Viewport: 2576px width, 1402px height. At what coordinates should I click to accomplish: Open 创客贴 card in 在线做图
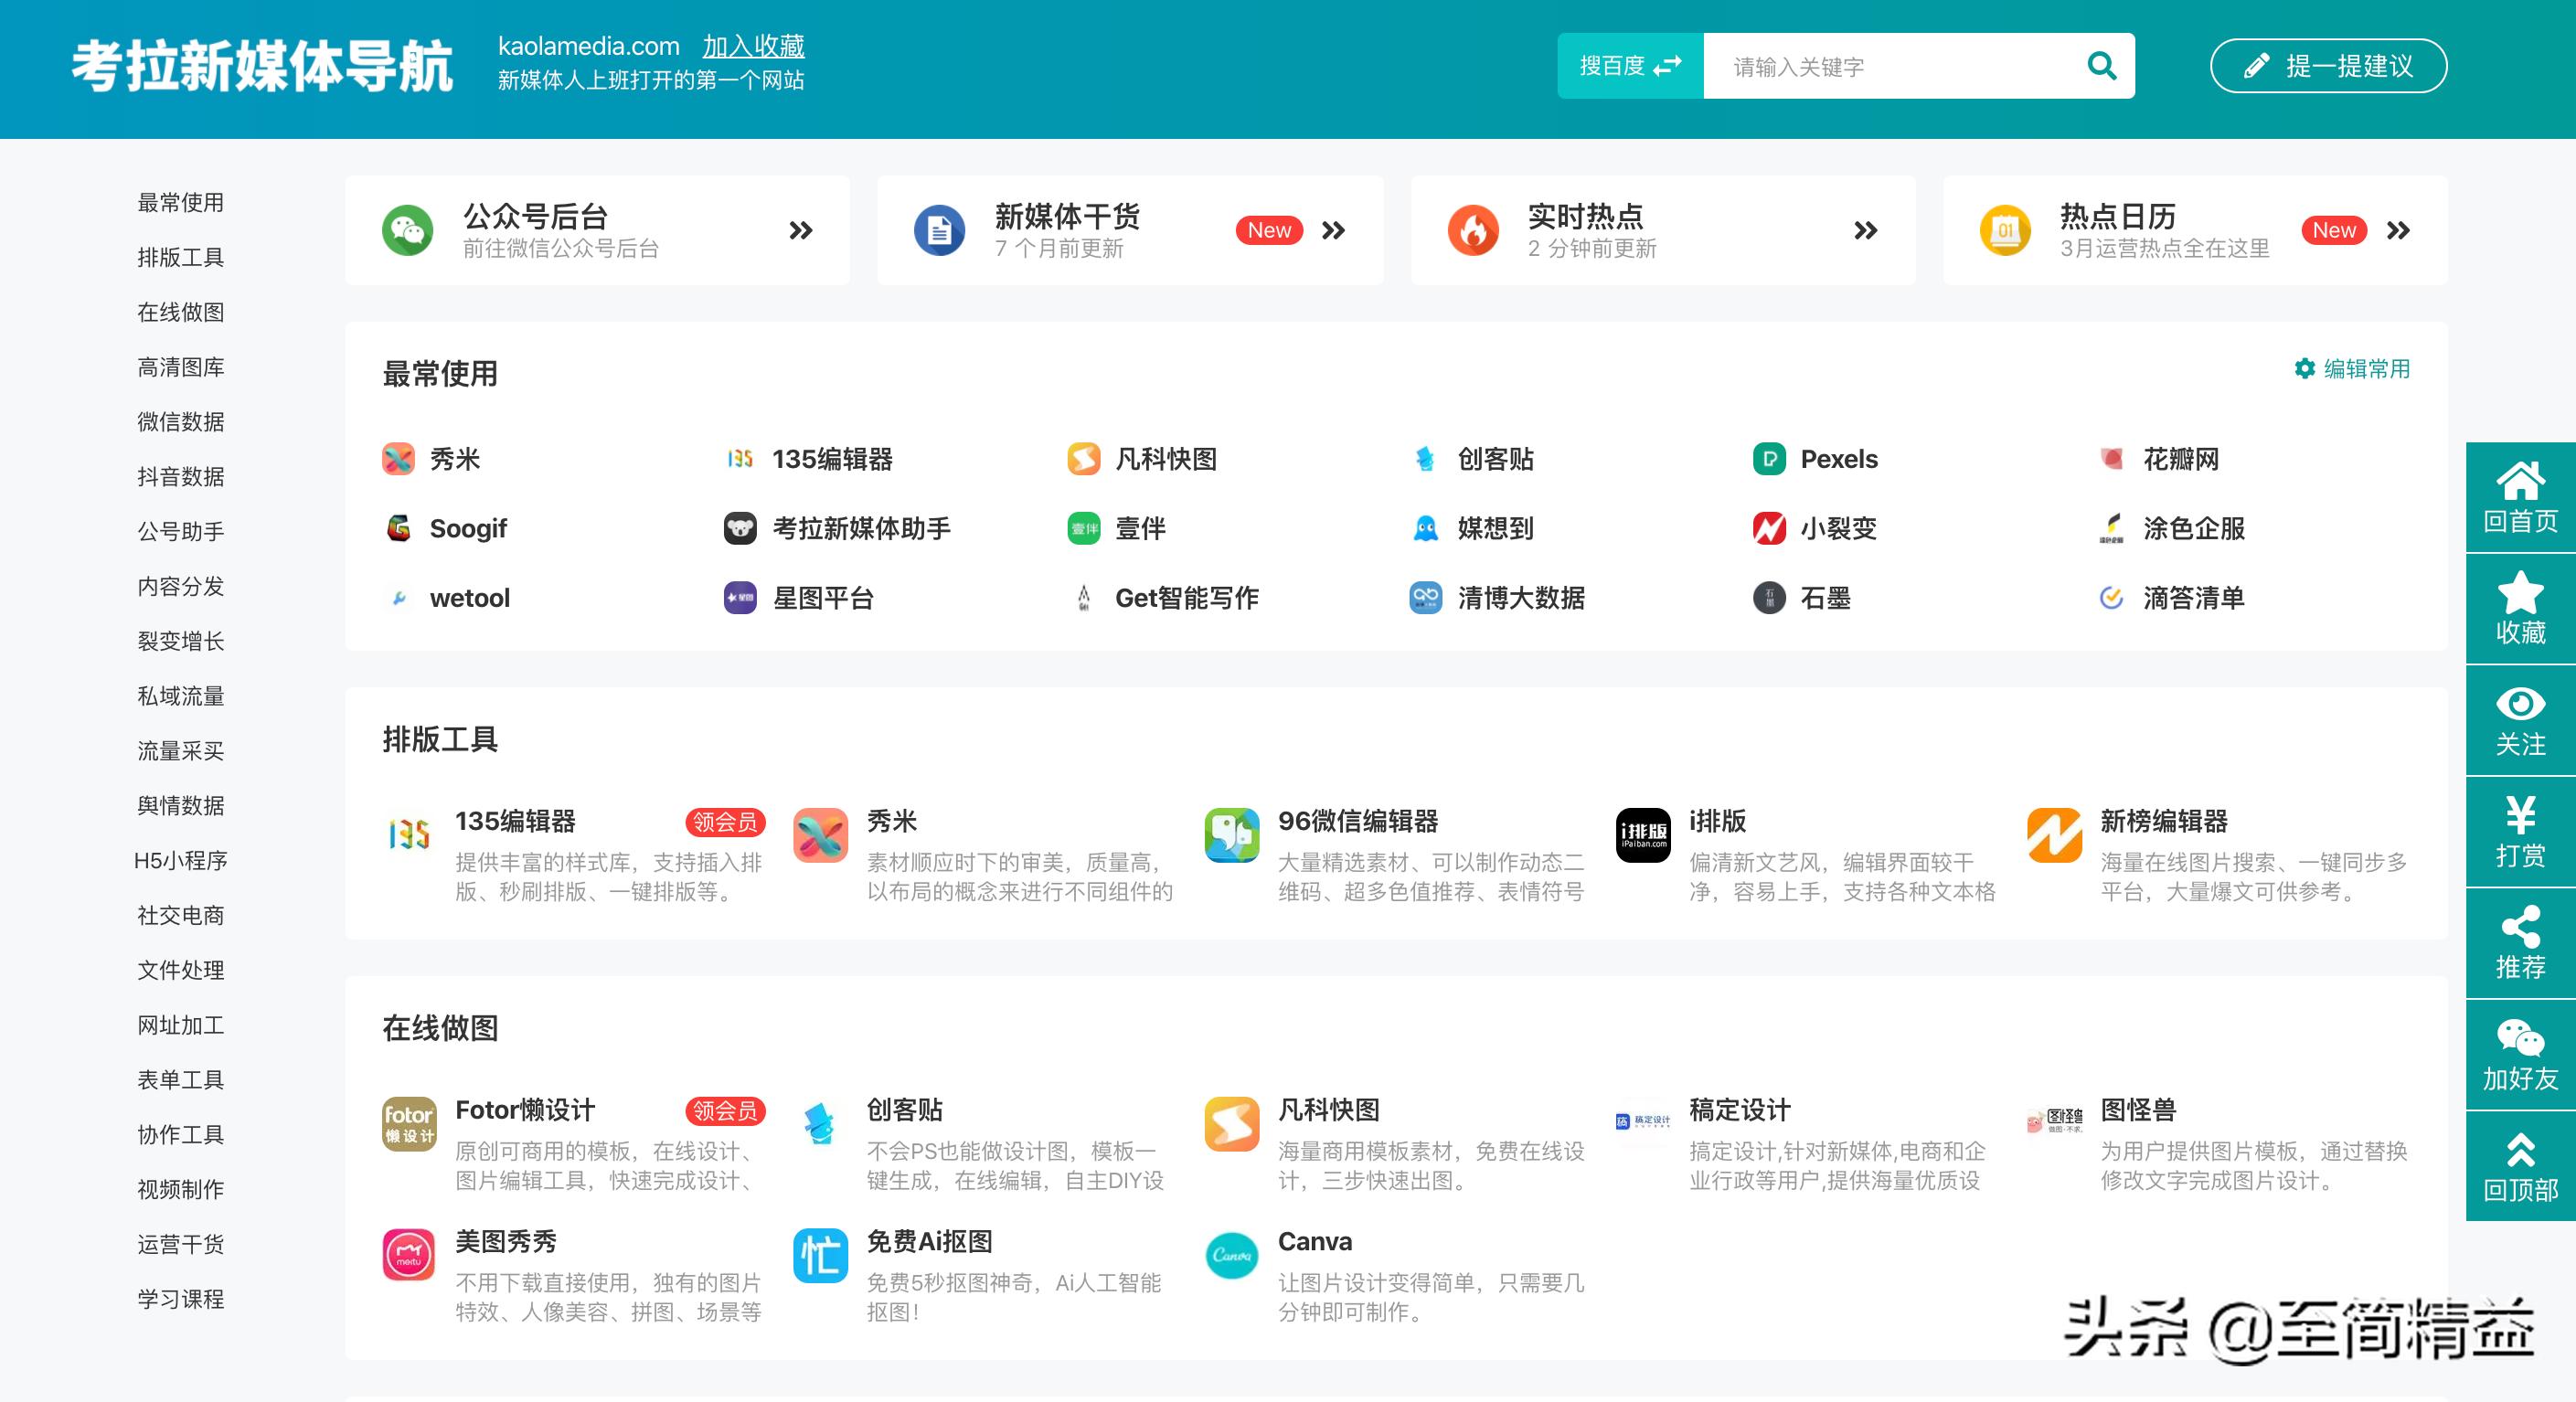click(986, 1143)
